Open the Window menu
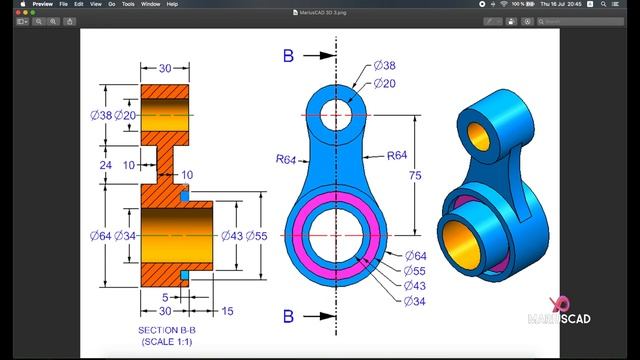 pyautogui.click(x=150, y=4)
